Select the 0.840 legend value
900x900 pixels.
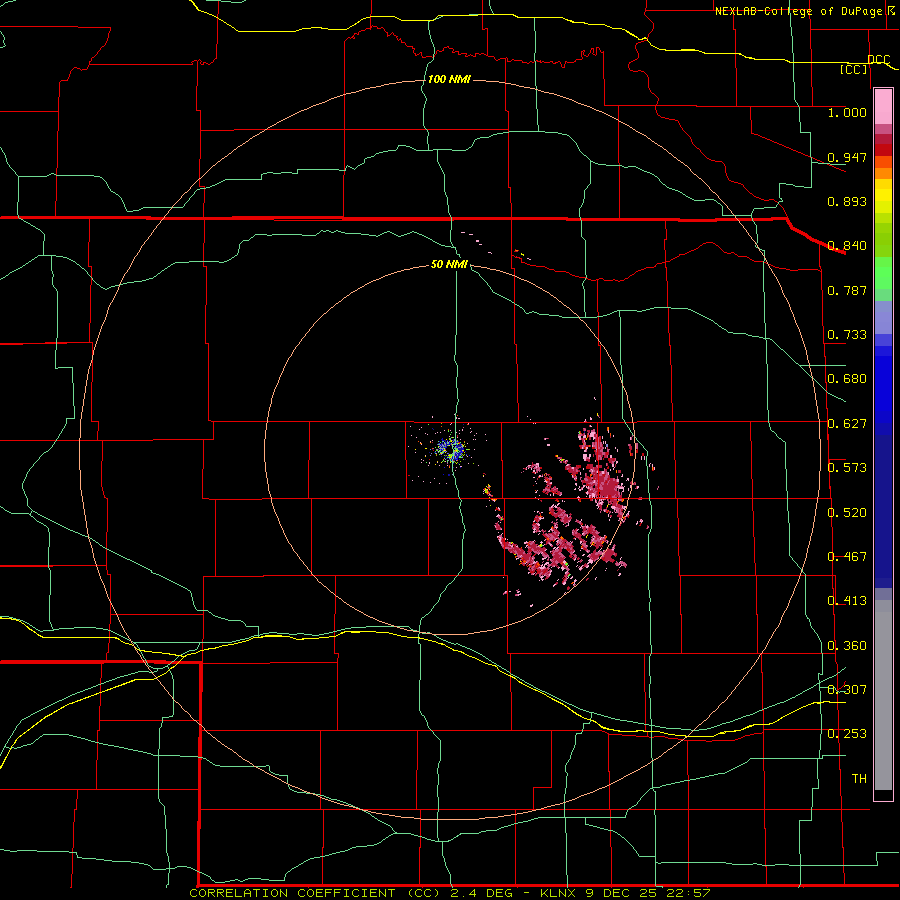[x=847, y=245]
